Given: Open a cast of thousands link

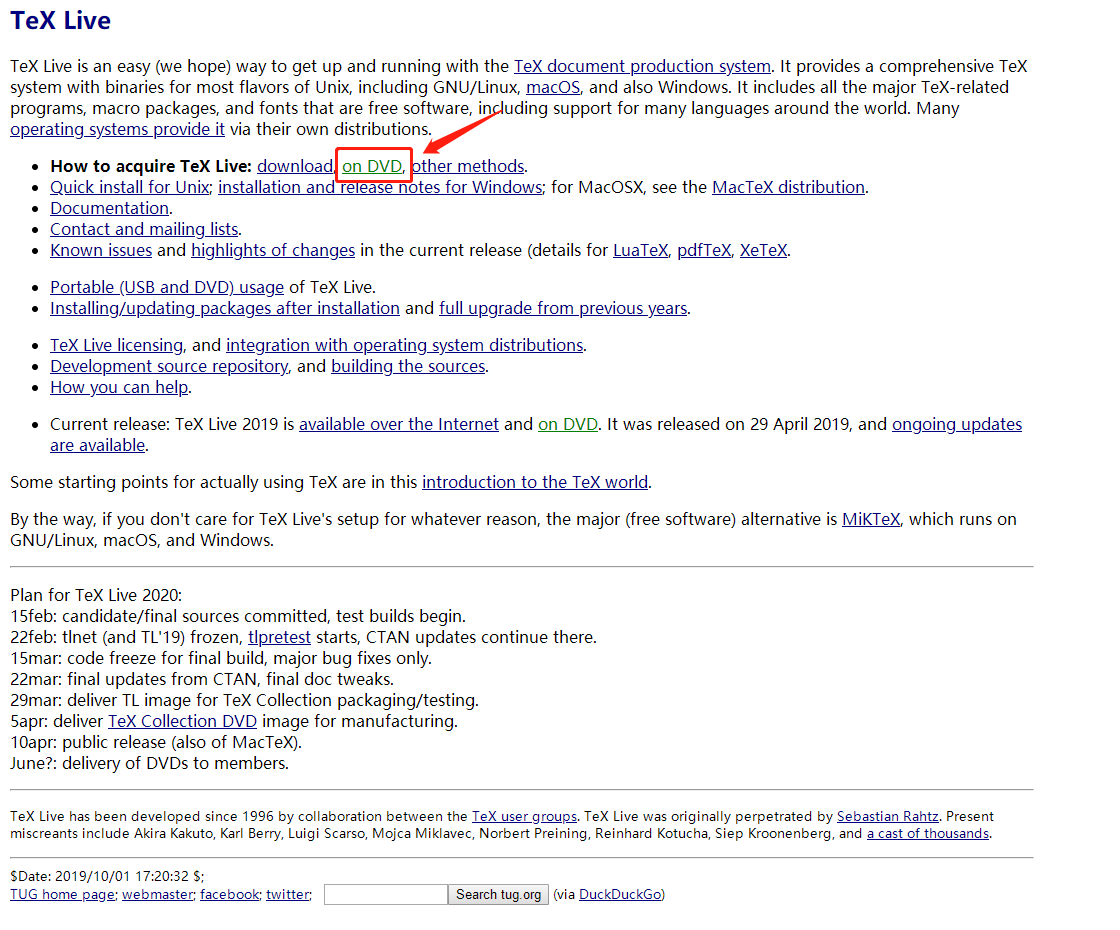Looking at the screenshot, I should coord(928,834).
